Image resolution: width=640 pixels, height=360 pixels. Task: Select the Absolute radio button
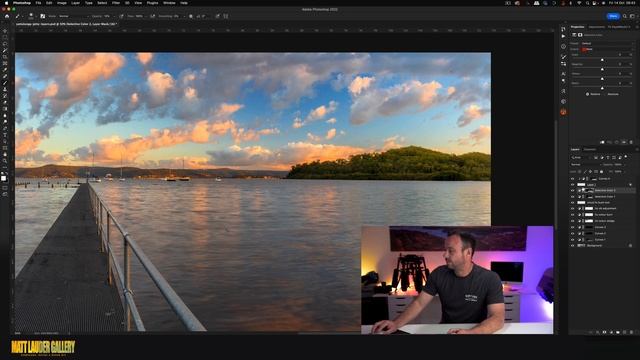click(605, 94)
